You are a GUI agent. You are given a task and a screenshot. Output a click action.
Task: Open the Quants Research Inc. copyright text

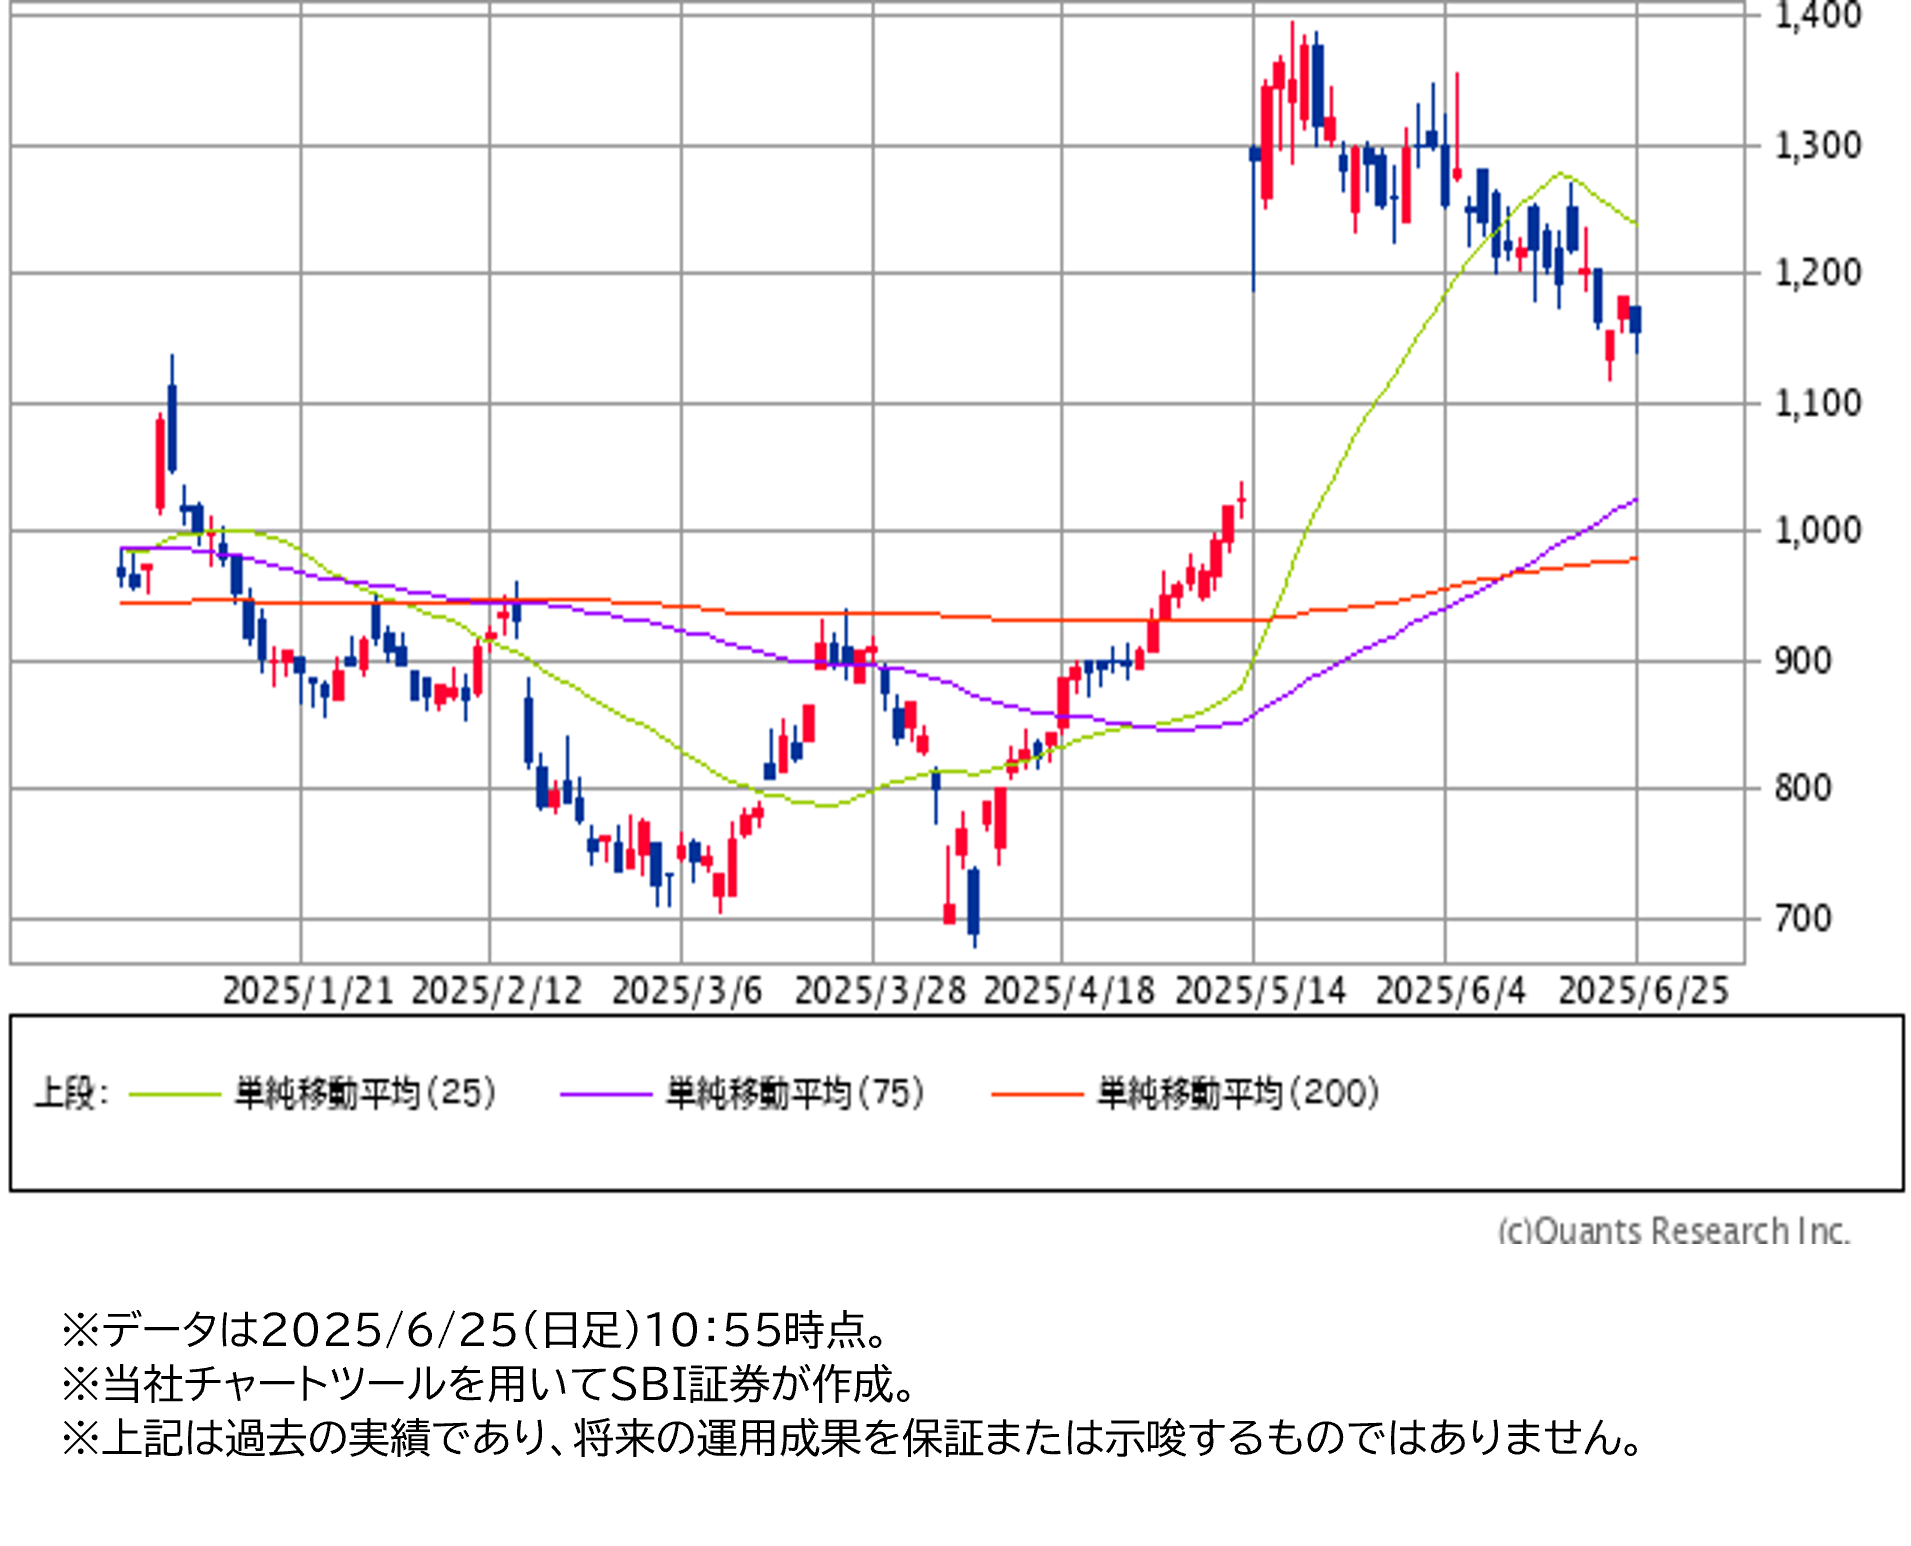click(x=1673, y=1230)
